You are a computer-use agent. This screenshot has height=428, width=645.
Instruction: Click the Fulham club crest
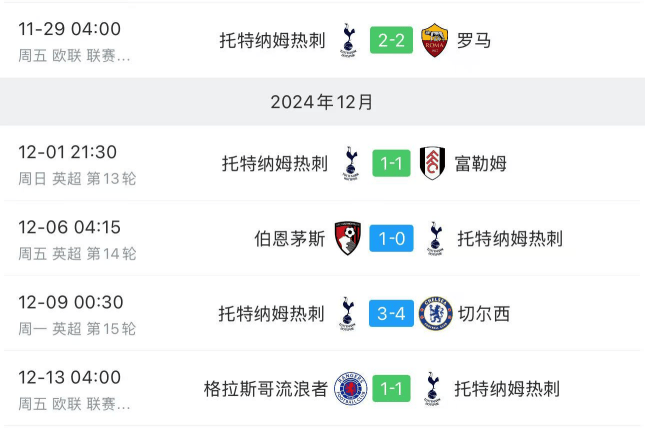pos(432,163)
